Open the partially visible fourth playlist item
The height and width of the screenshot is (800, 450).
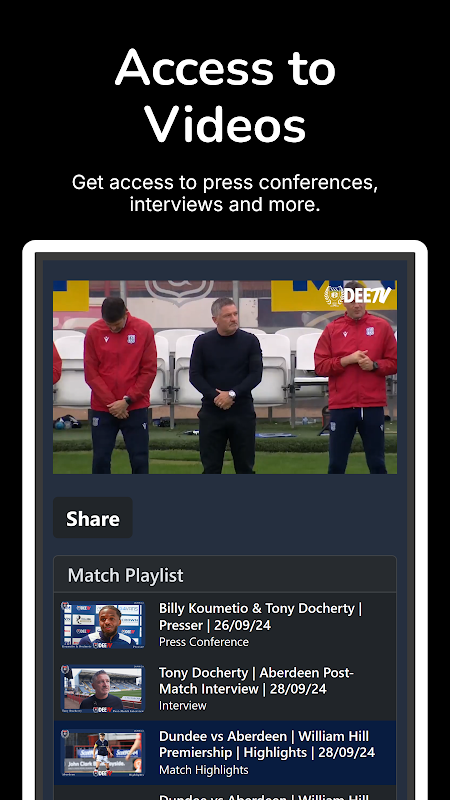[225, 794]
